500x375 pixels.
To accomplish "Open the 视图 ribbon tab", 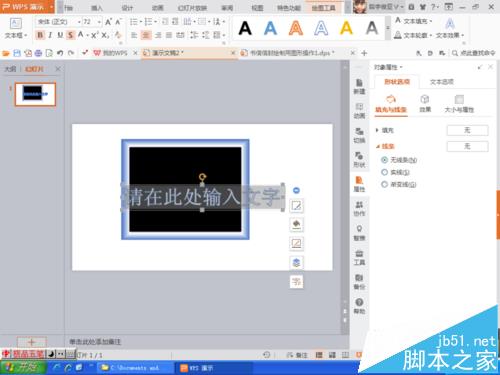I will click(257, 8).
